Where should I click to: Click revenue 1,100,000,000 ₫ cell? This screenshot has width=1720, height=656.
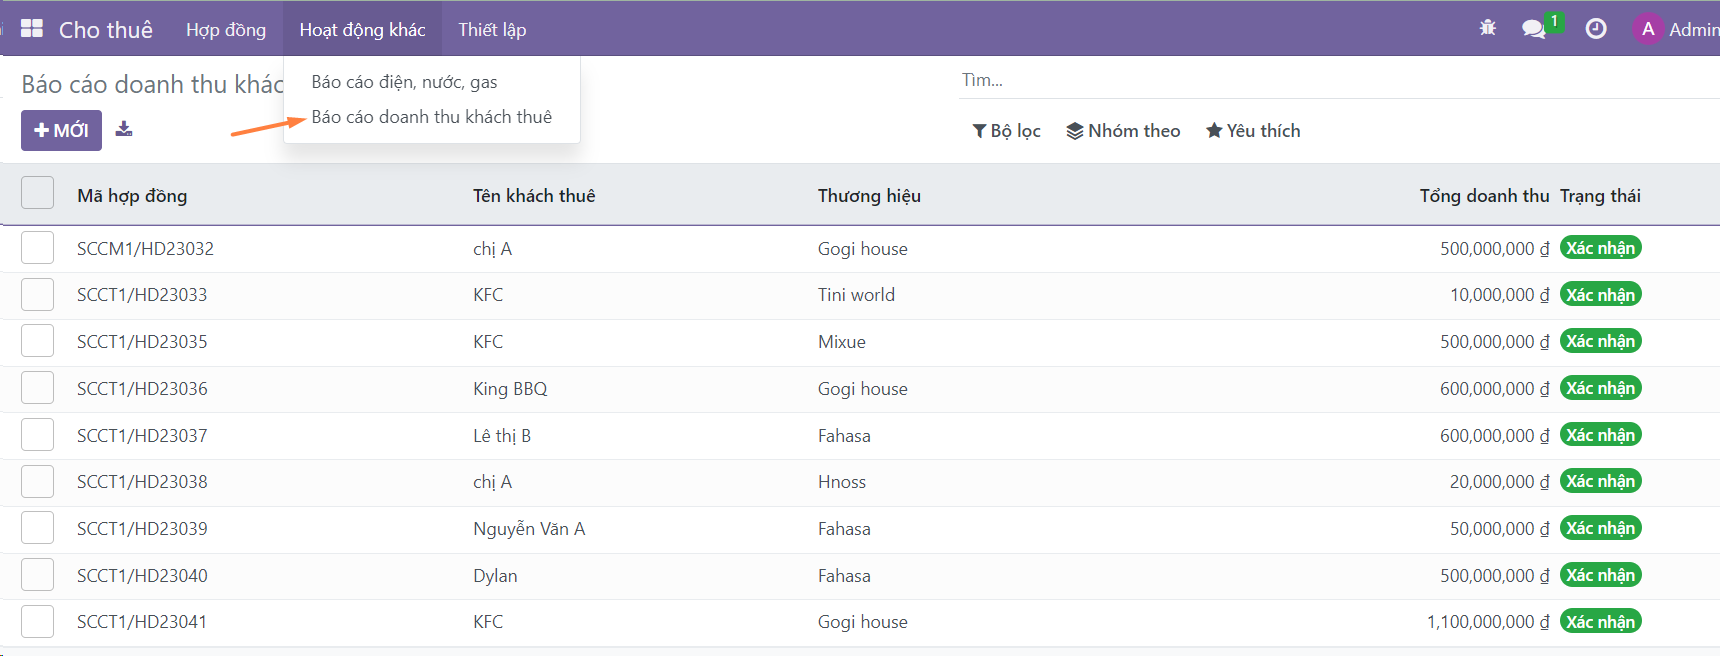(x=1488, y=622)
